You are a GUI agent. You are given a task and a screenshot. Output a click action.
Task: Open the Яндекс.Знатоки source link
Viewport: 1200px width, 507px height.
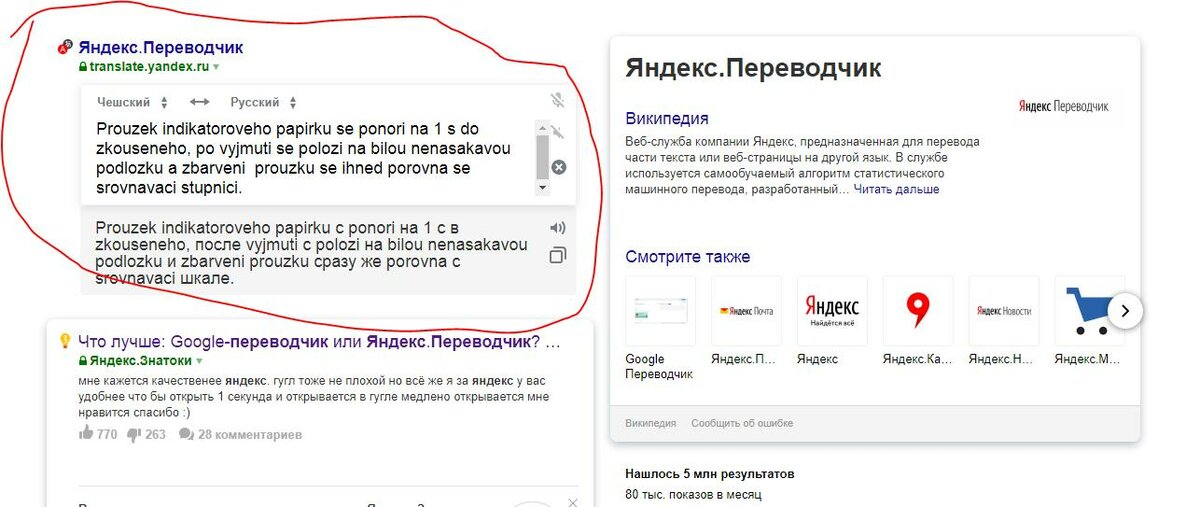click(x=141, y=361)
